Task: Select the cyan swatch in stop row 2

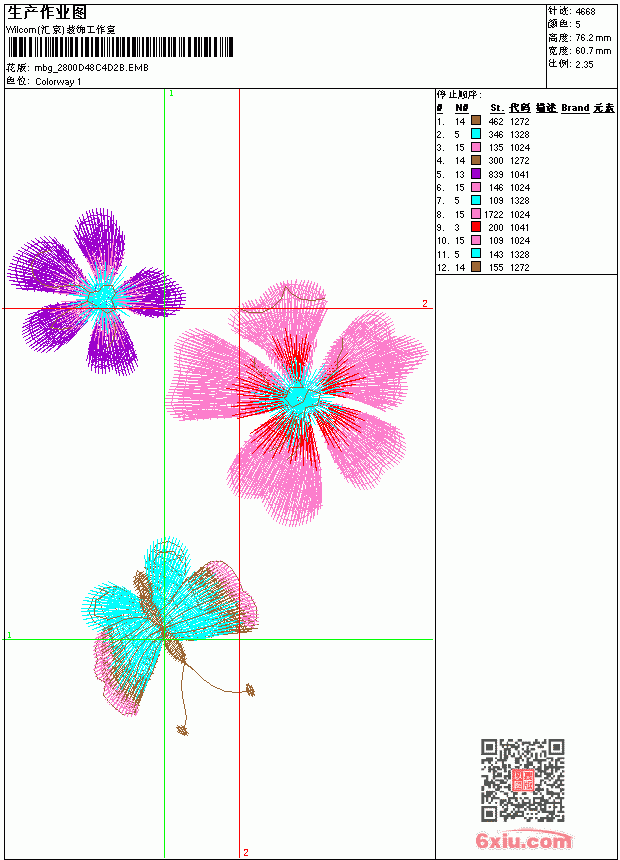Action: (476, 134)
